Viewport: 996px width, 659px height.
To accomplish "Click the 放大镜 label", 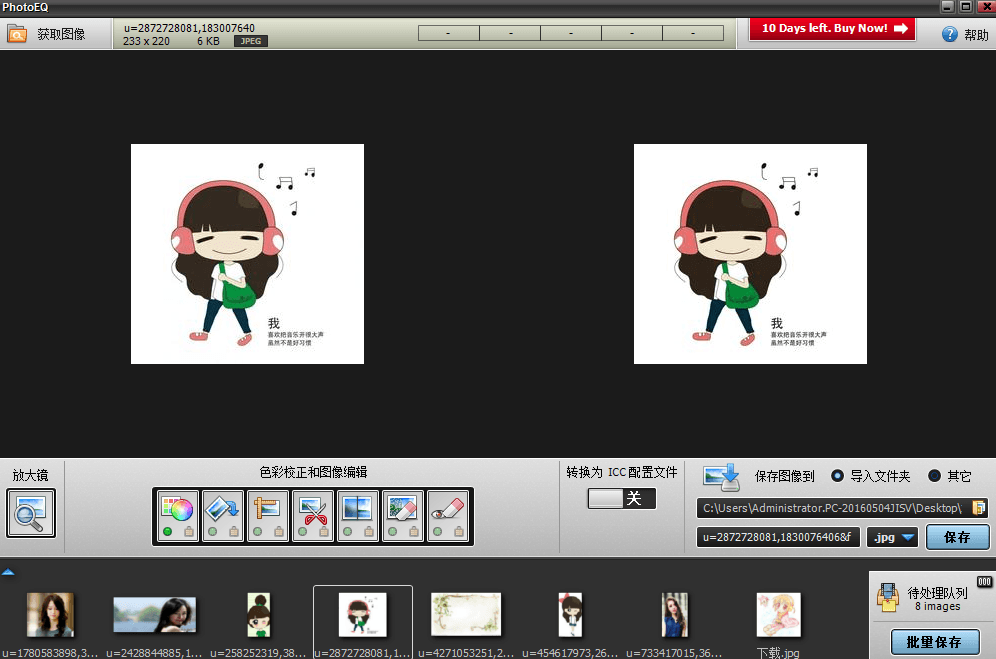I will (30, 475).
